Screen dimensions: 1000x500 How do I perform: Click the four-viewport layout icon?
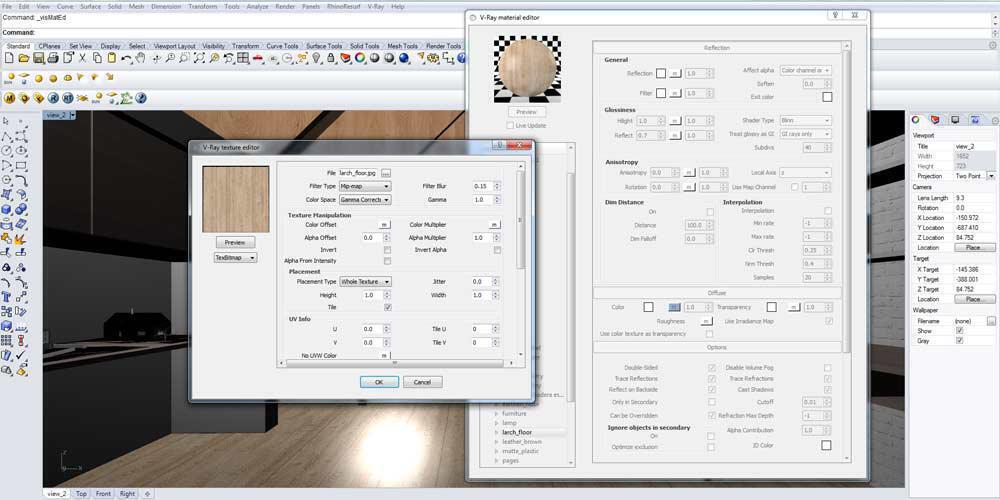(x=243, y=58)
